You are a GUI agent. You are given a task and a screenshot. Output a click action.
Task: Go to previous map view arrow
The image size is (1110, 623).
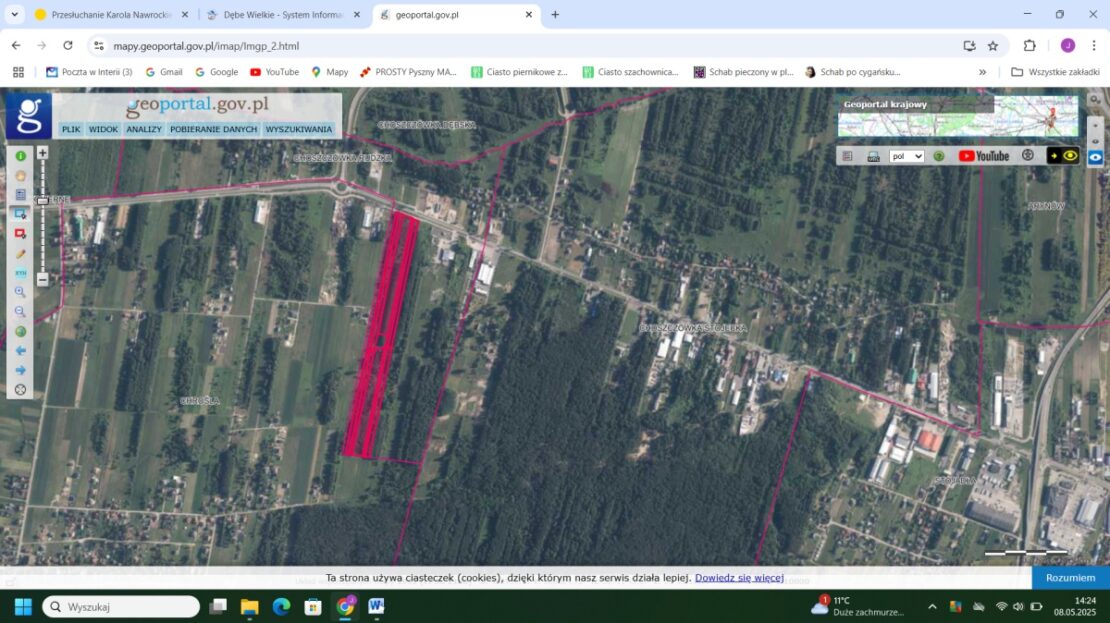pos(20,351)
